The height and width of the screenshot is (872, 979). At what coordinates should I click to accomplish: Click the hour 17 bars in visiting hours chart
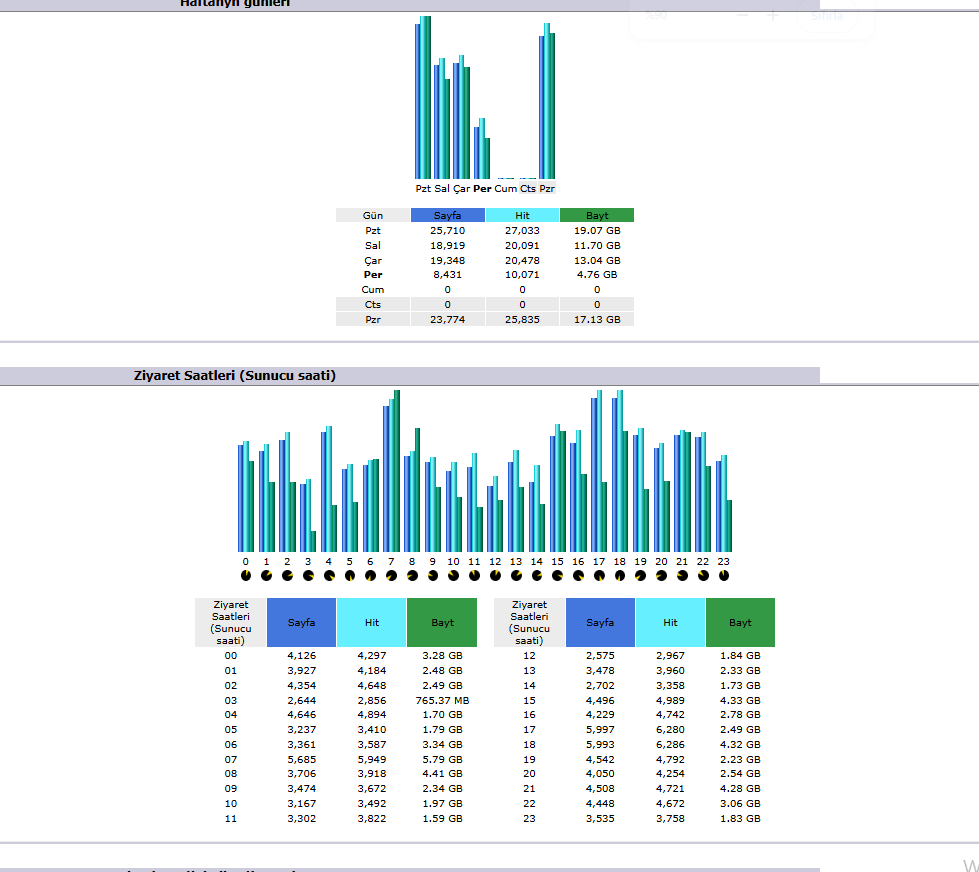pos(599,471)
